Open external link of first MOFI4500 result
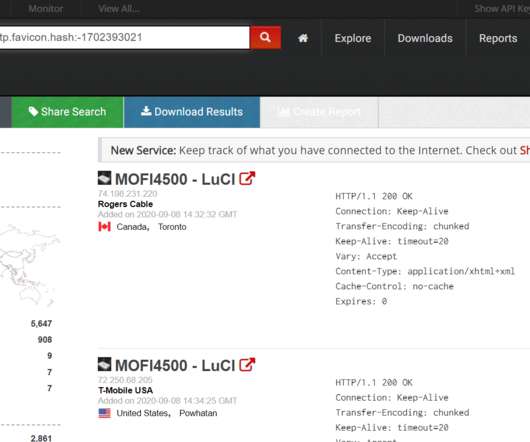The height and width of the screenshot is (442, 530). (247, 178)
